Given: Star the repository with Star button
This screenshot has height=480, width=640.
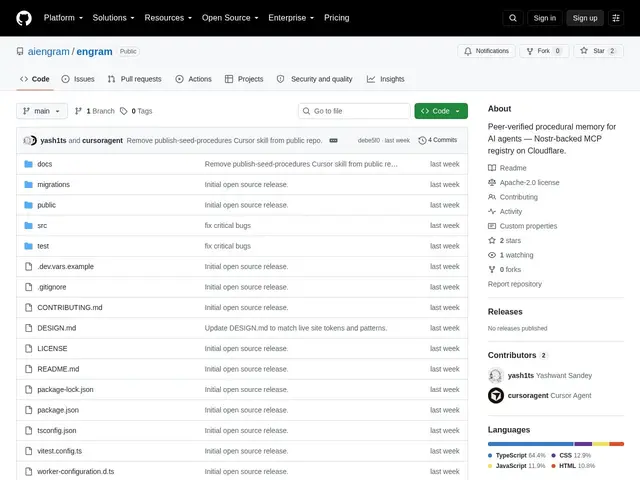Looking at the screenshot, I should tap(598, 51).
